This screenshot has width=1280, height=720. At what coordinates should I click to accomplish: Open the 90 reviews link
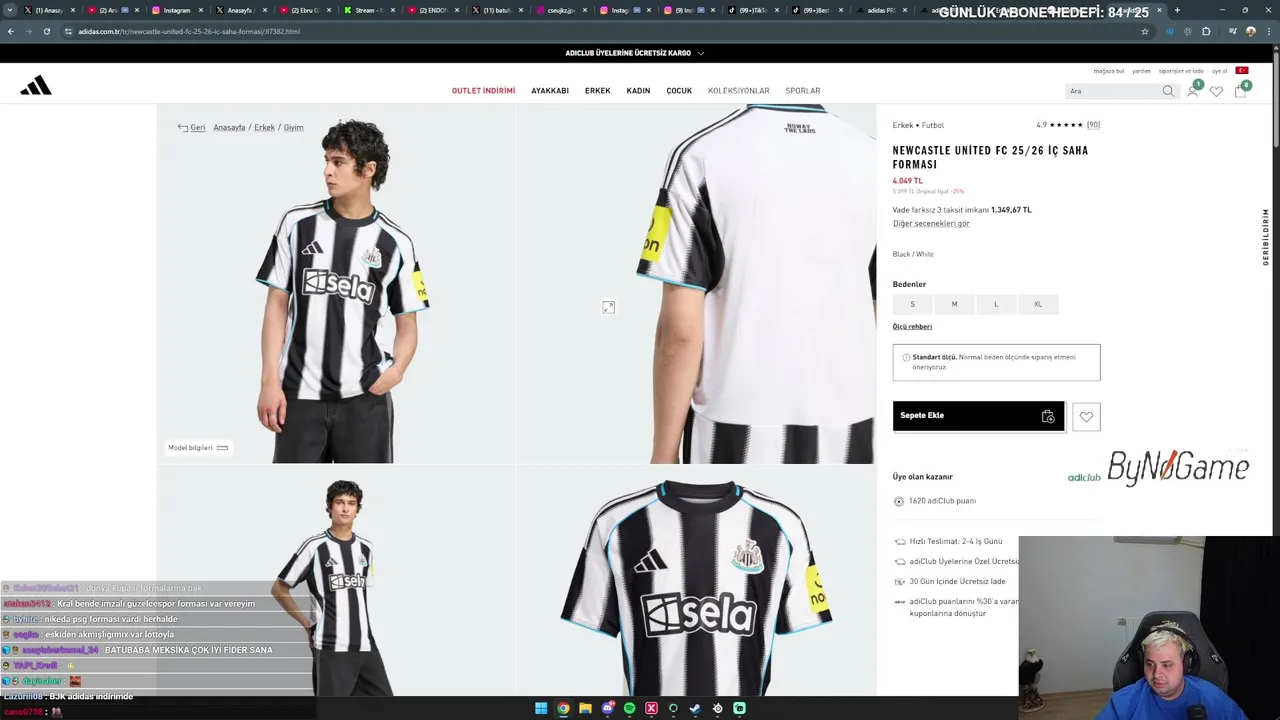coord(1093,125)
